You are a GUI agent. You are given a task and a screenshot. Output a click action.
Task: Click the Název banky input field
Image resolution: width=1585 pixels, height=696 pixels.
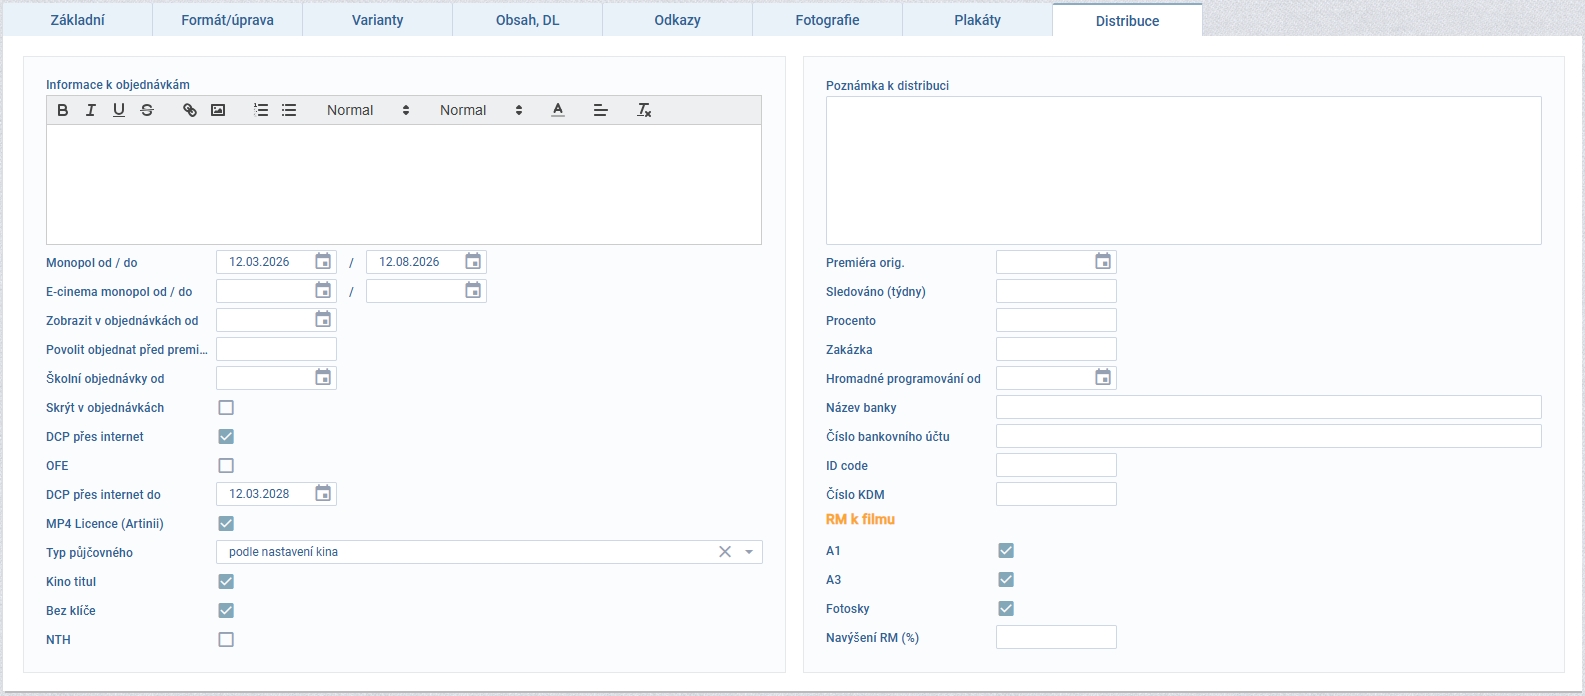coord(1268,407)
